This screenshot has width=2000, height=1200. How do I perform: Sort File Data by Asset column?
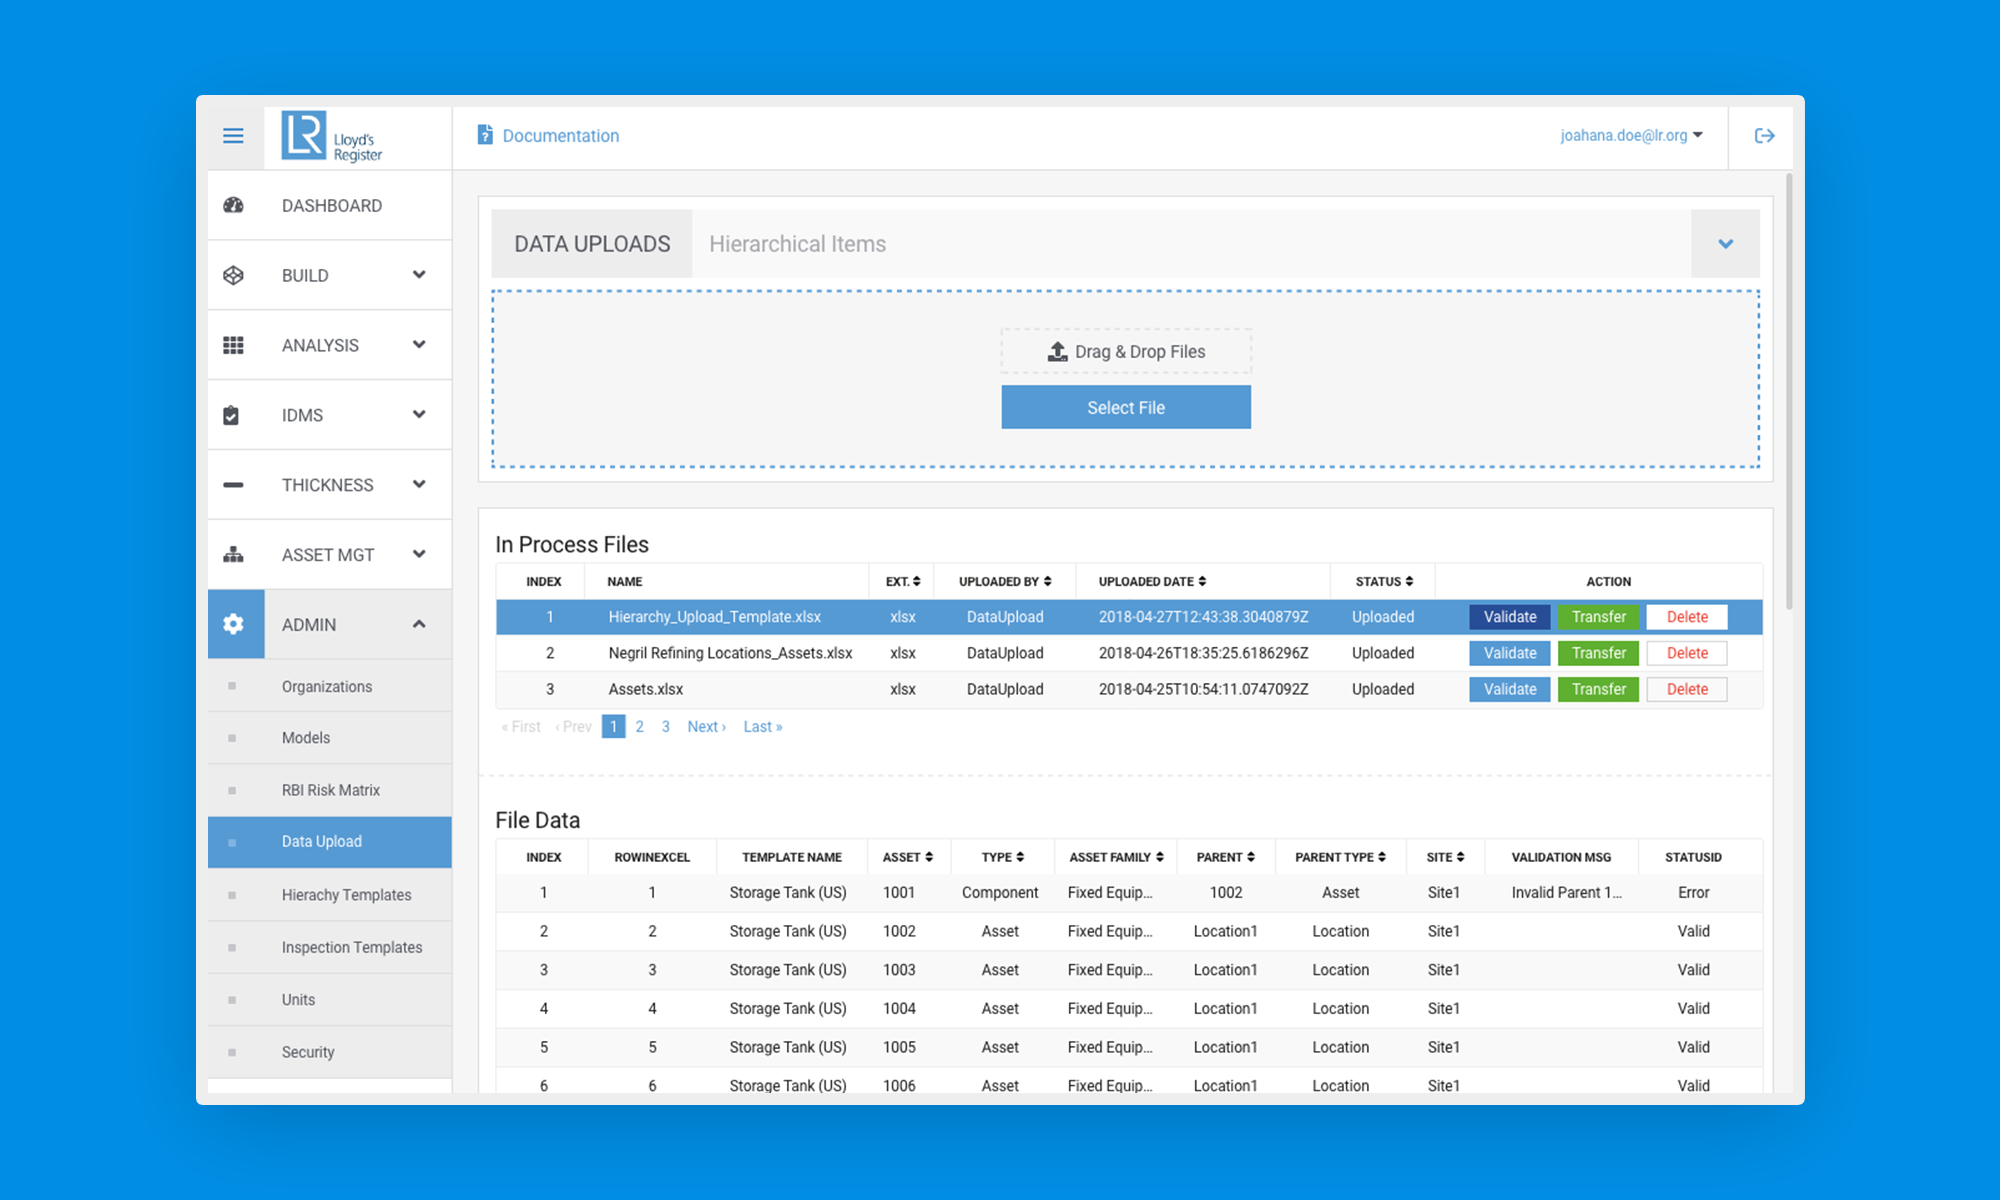(x=929, y=857)
